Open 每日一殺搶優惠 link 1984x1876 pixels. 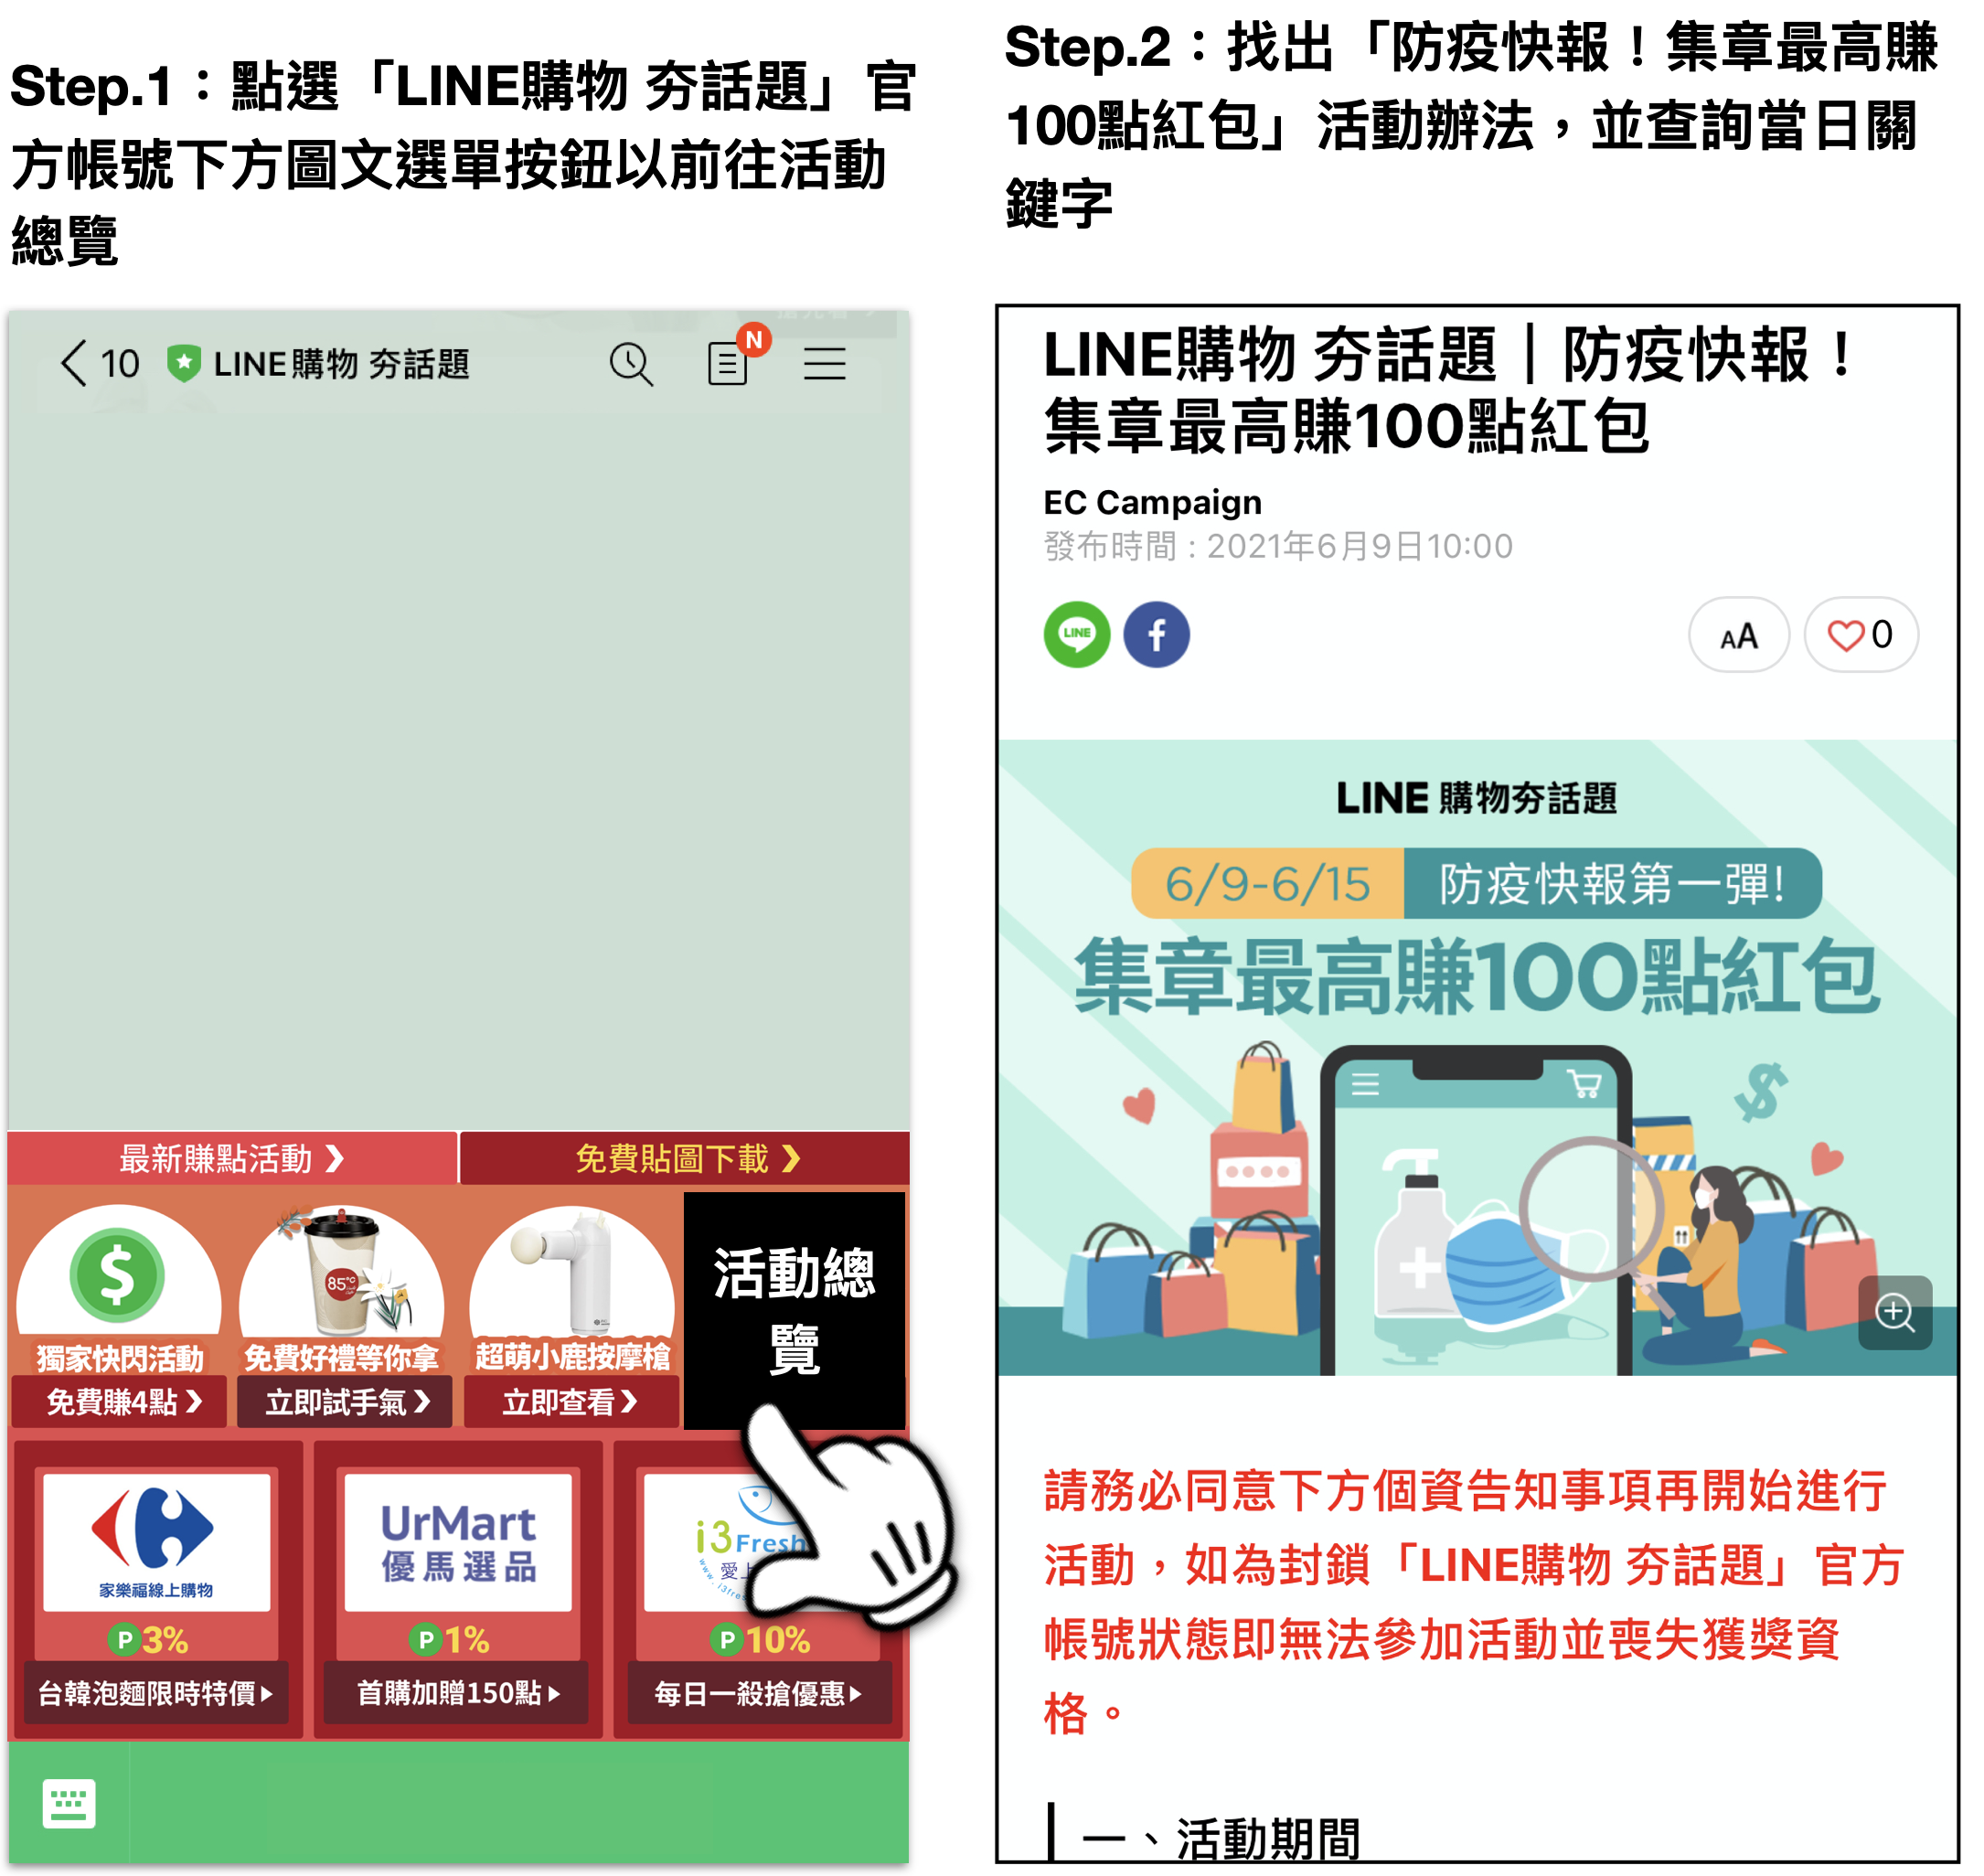758,1693
